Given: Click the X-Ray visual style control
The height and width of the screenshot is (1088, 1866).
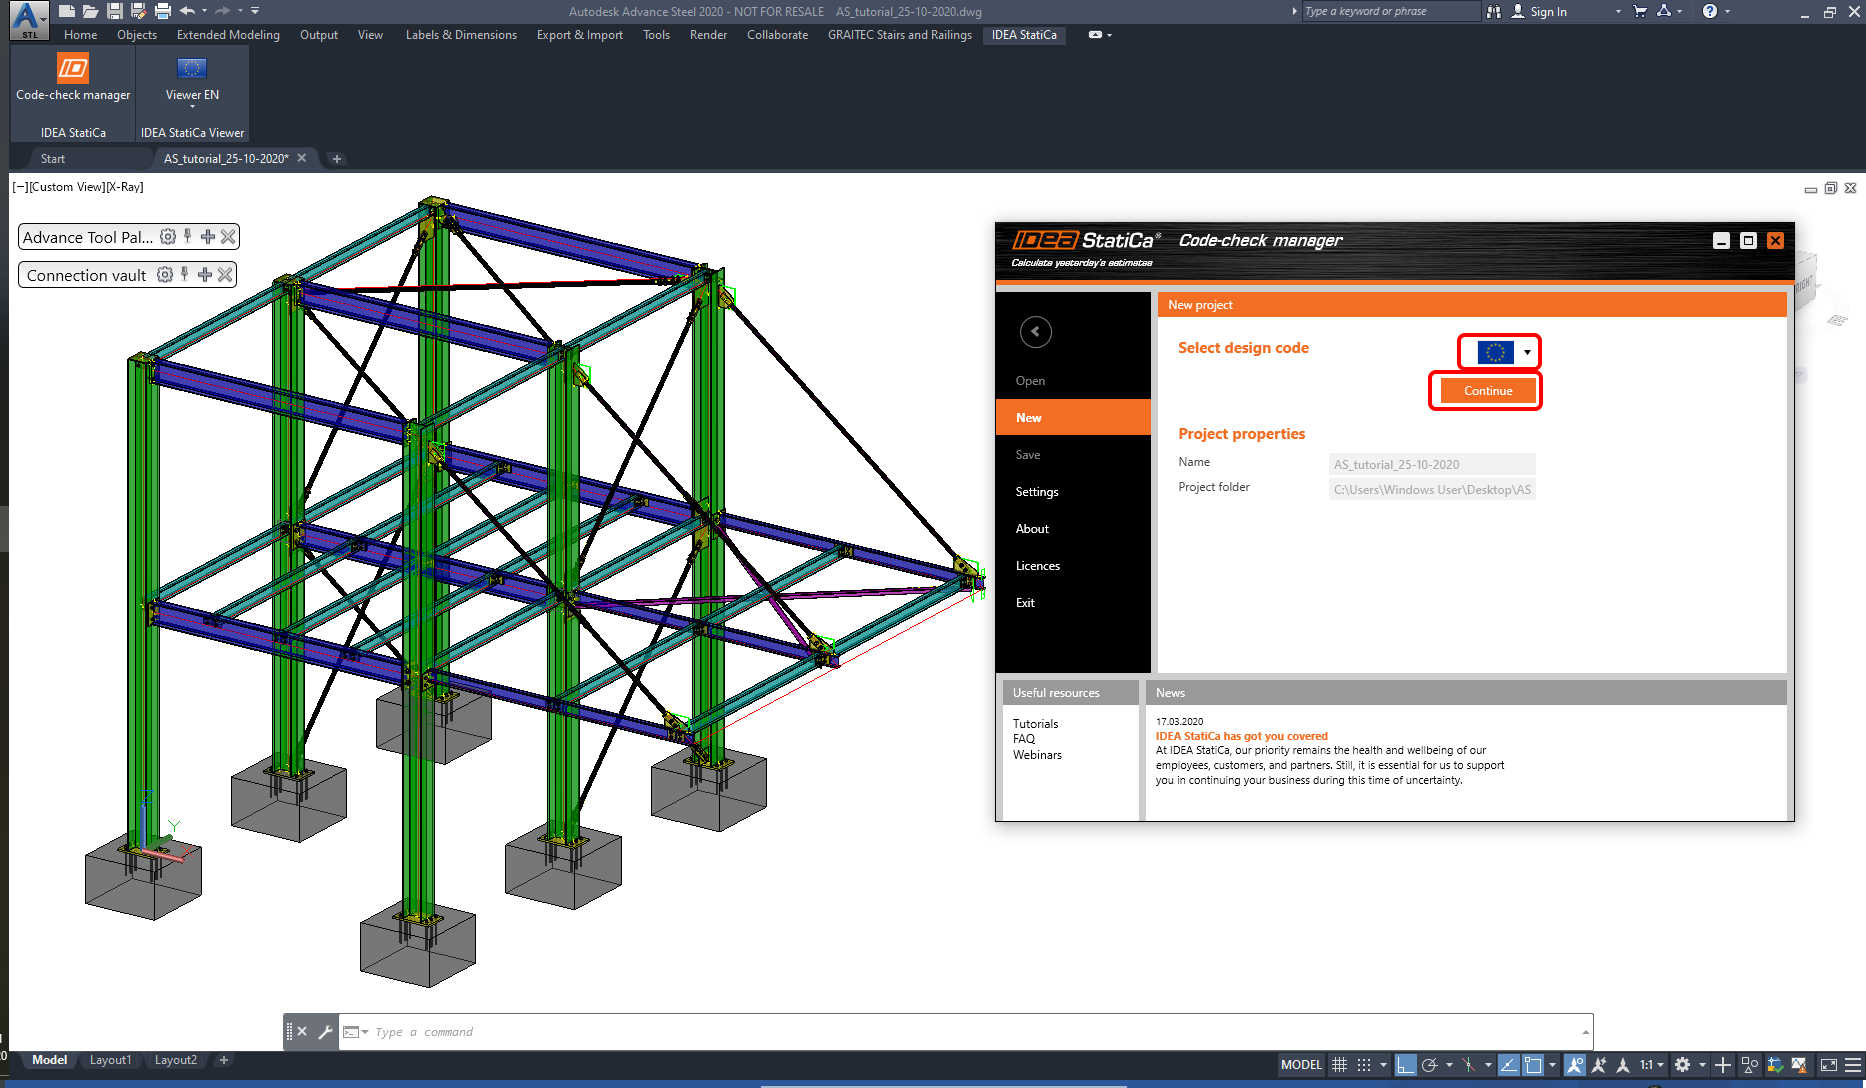Looking at the screenshot, I should pos(125,187).
